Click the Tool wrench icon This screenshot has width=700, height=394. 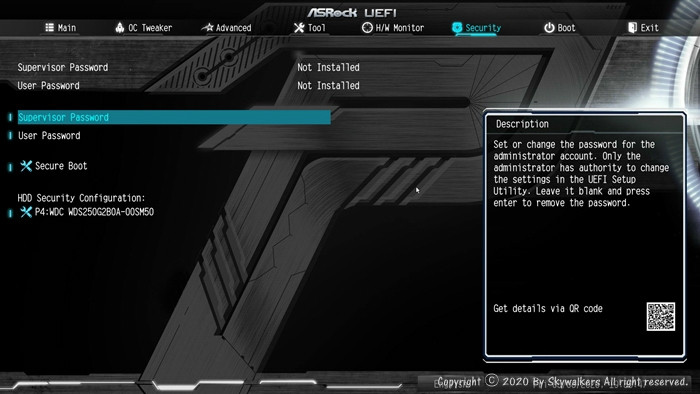299,28
